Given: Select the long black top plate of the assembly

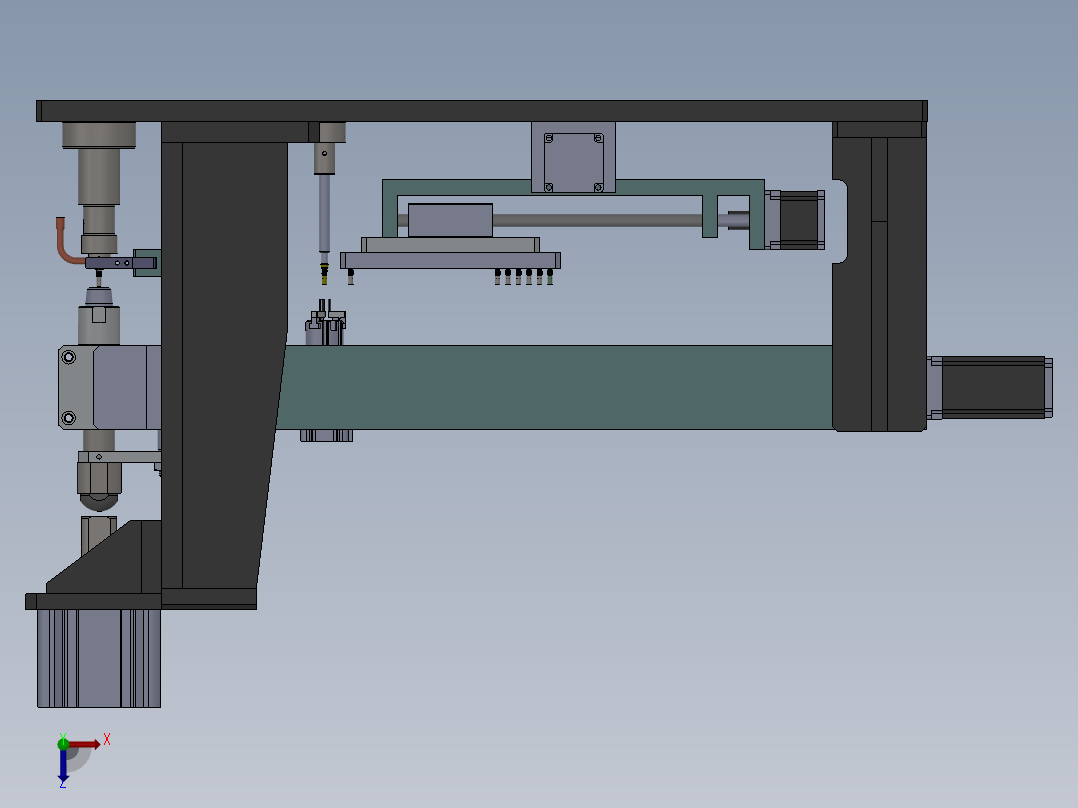Looking at the screenshot, I should pyautogui.click(x=481, y=111).
